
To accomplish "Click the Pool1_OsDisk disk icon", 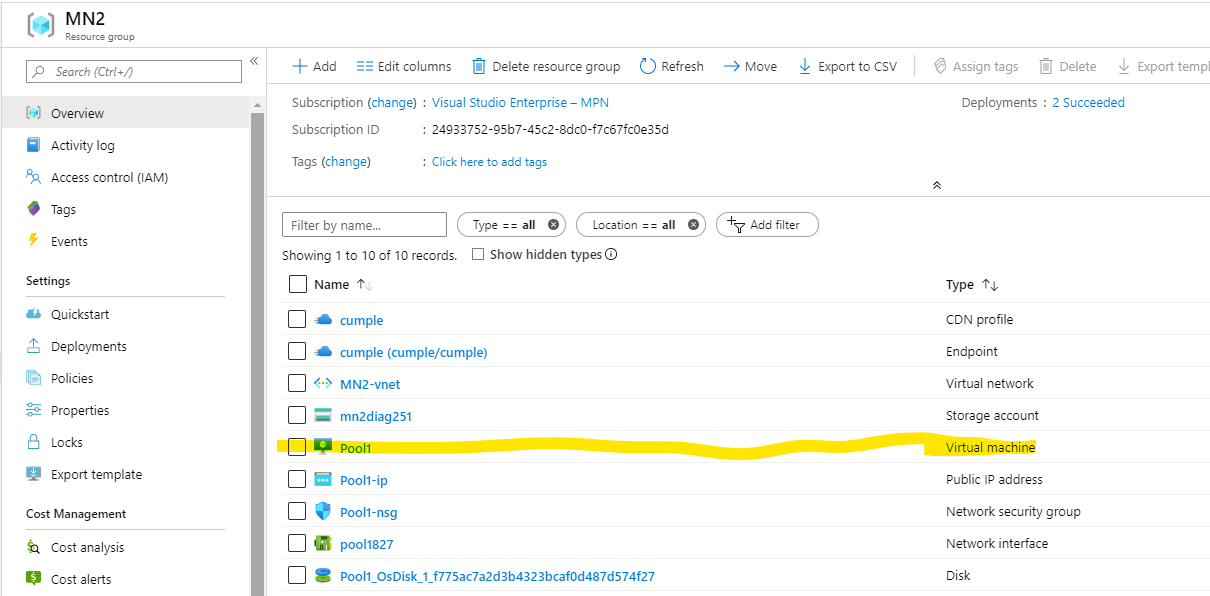I will 323,576.
